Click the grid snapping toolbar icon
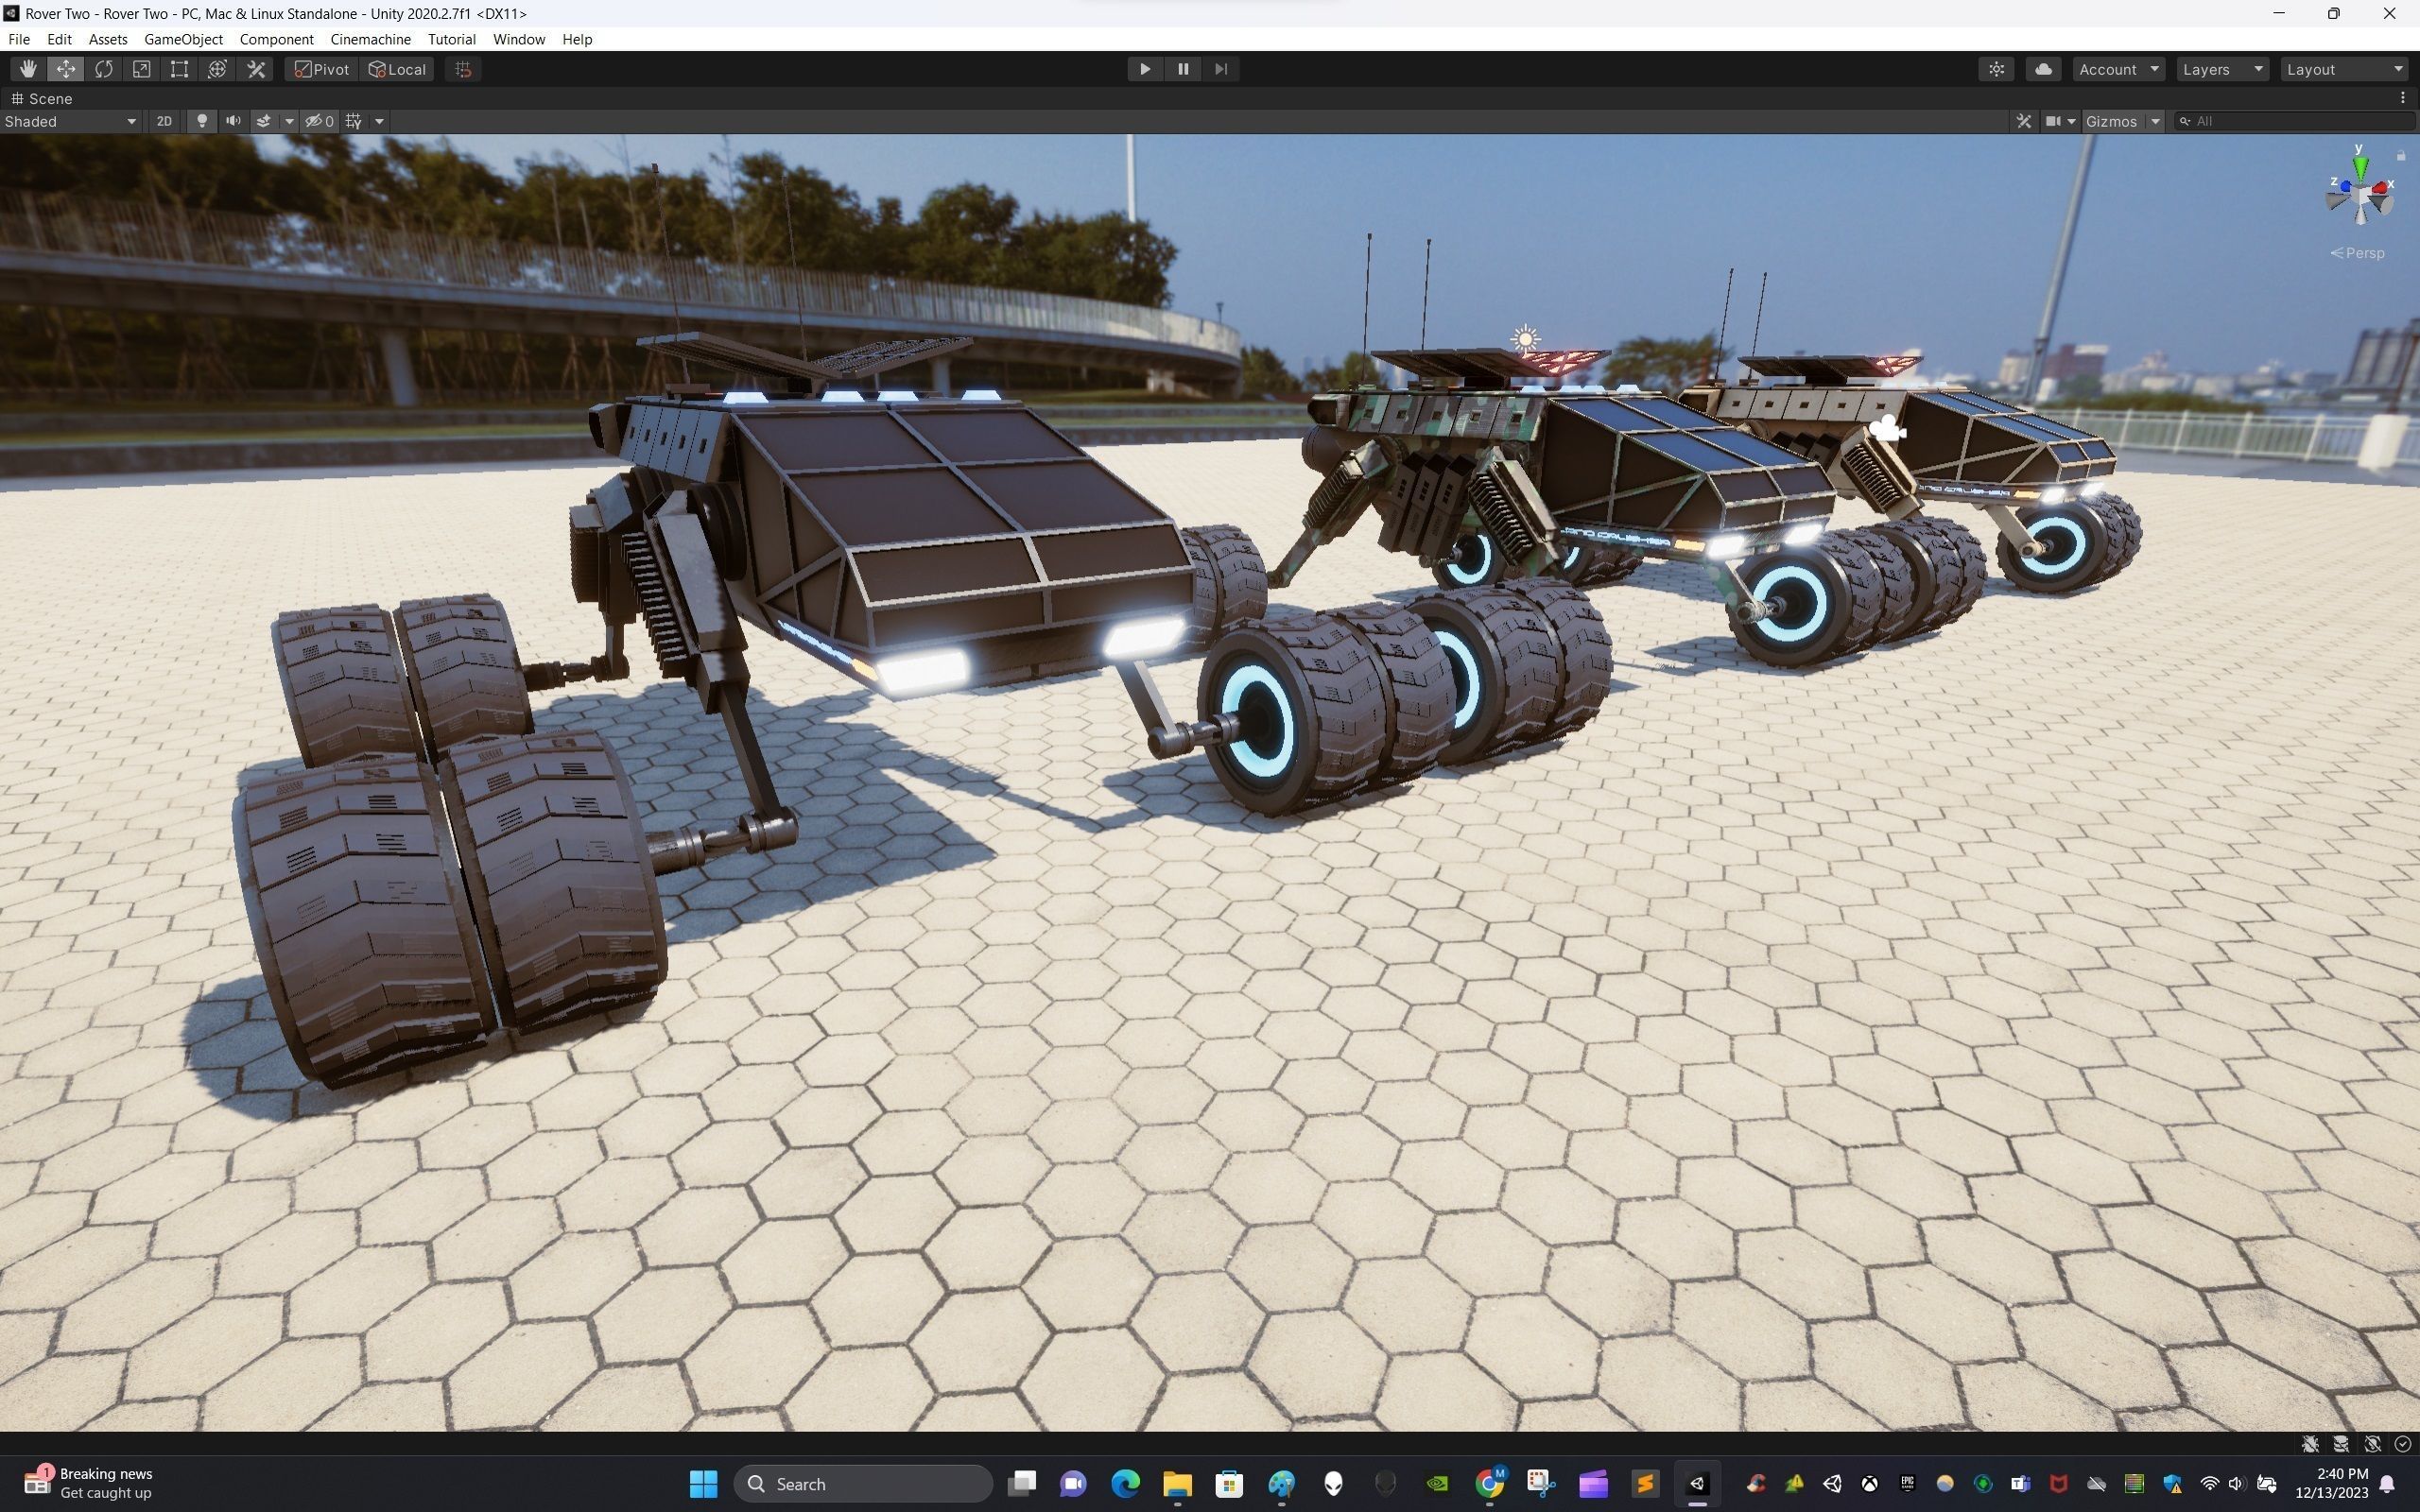This screenshot has height=1512, width=2420. click(463, 69)
